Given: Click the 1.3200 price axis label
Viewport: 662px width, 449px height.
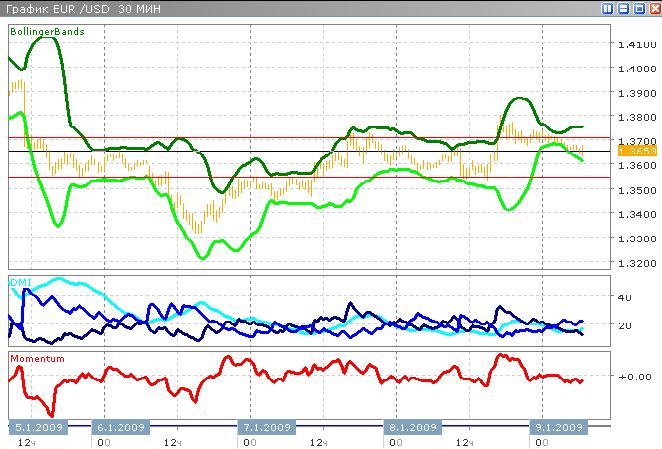Looking at the screenshot, I should click(x=636, y=263).
